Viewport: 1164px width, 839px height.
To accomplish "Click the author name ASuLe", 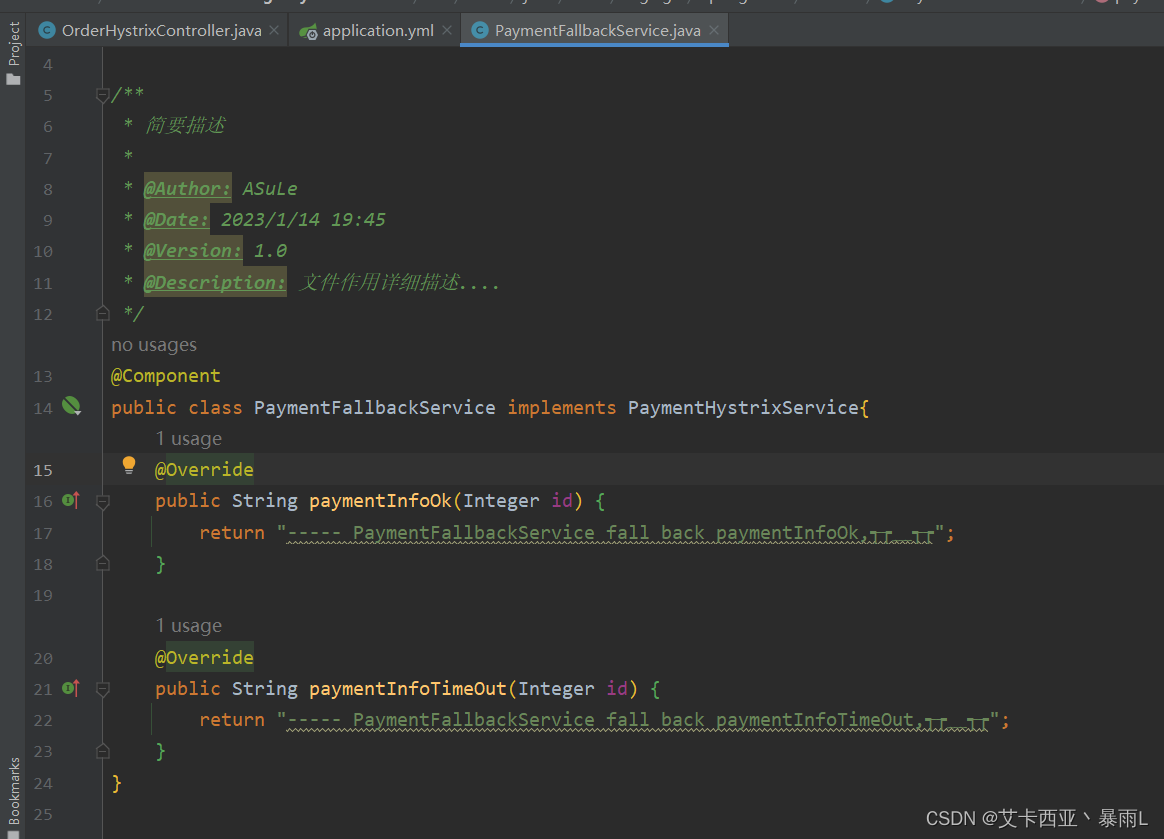I will [269, 189].
